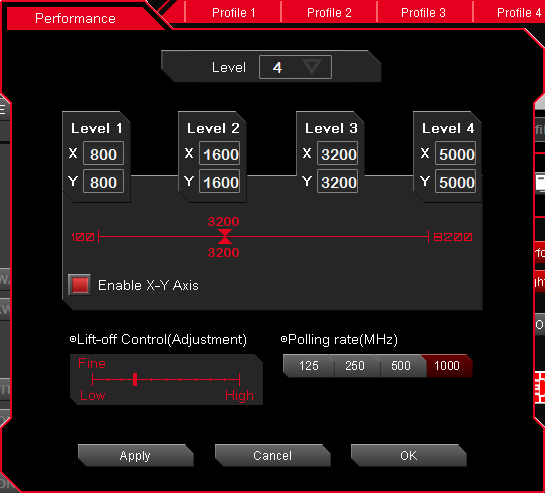The height and width of the screenshot is (493, 545).
Task: Select 250 polling rate
Action: (x=355, y=366)
